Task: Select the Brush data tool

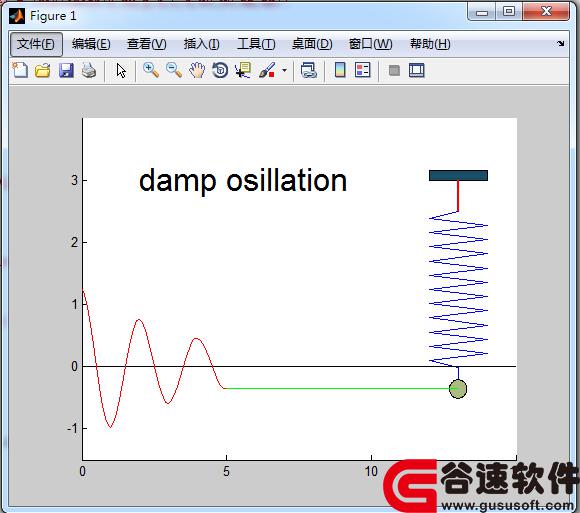Action: 267,70
